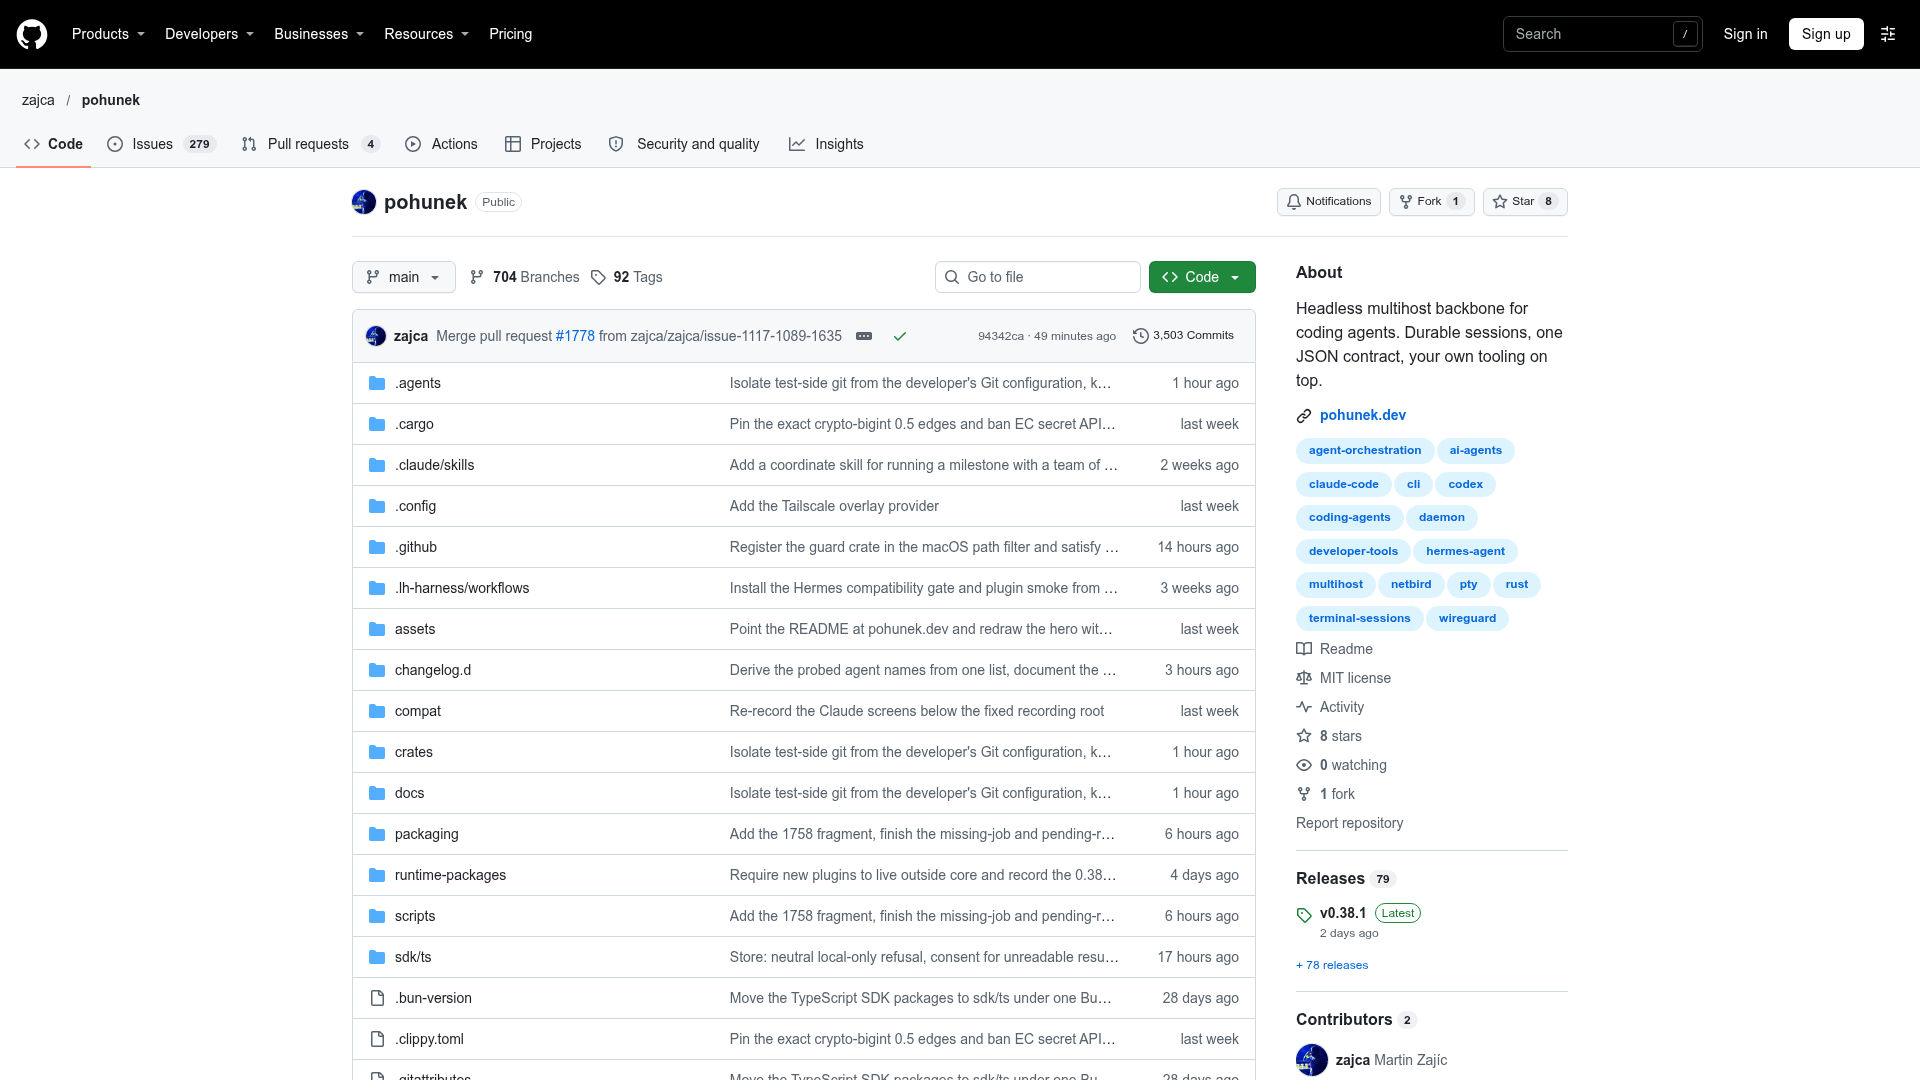
Task: Click the Tags tag icon
Action: (598, 277)
